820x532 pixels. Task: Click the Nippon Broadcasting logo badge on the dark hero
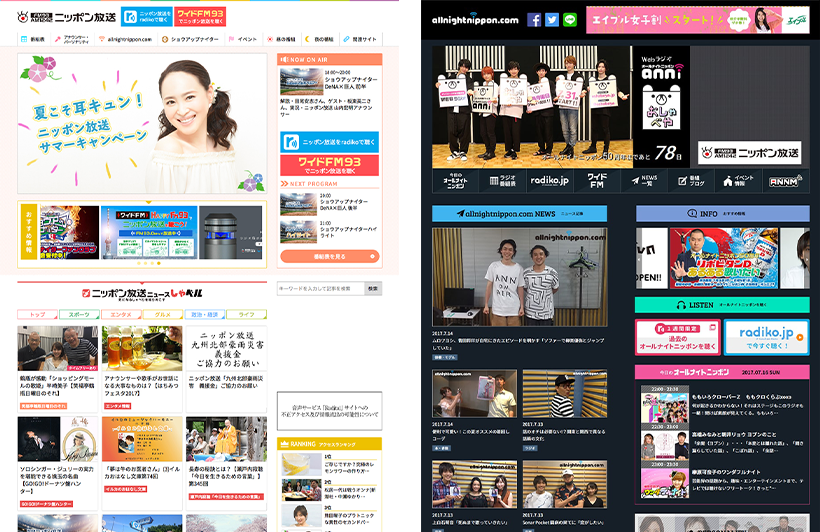coord(749,153)
